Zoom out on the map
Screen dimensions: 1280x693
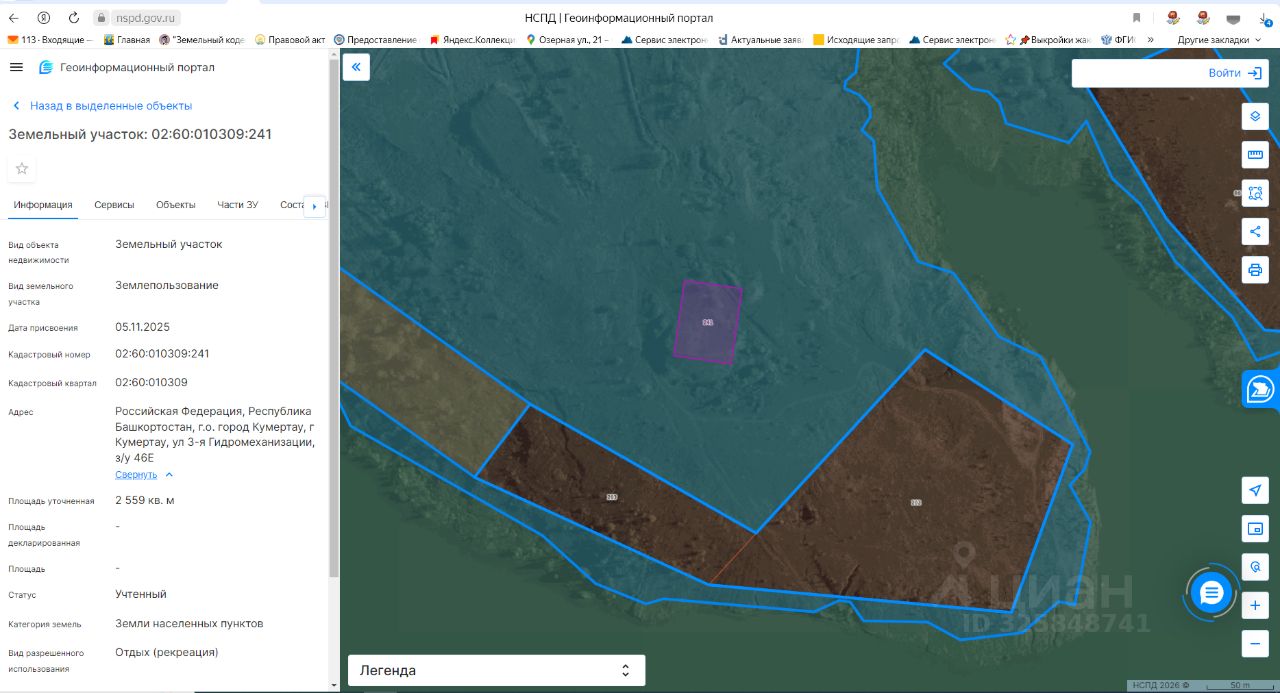[x=1255, y=645]
